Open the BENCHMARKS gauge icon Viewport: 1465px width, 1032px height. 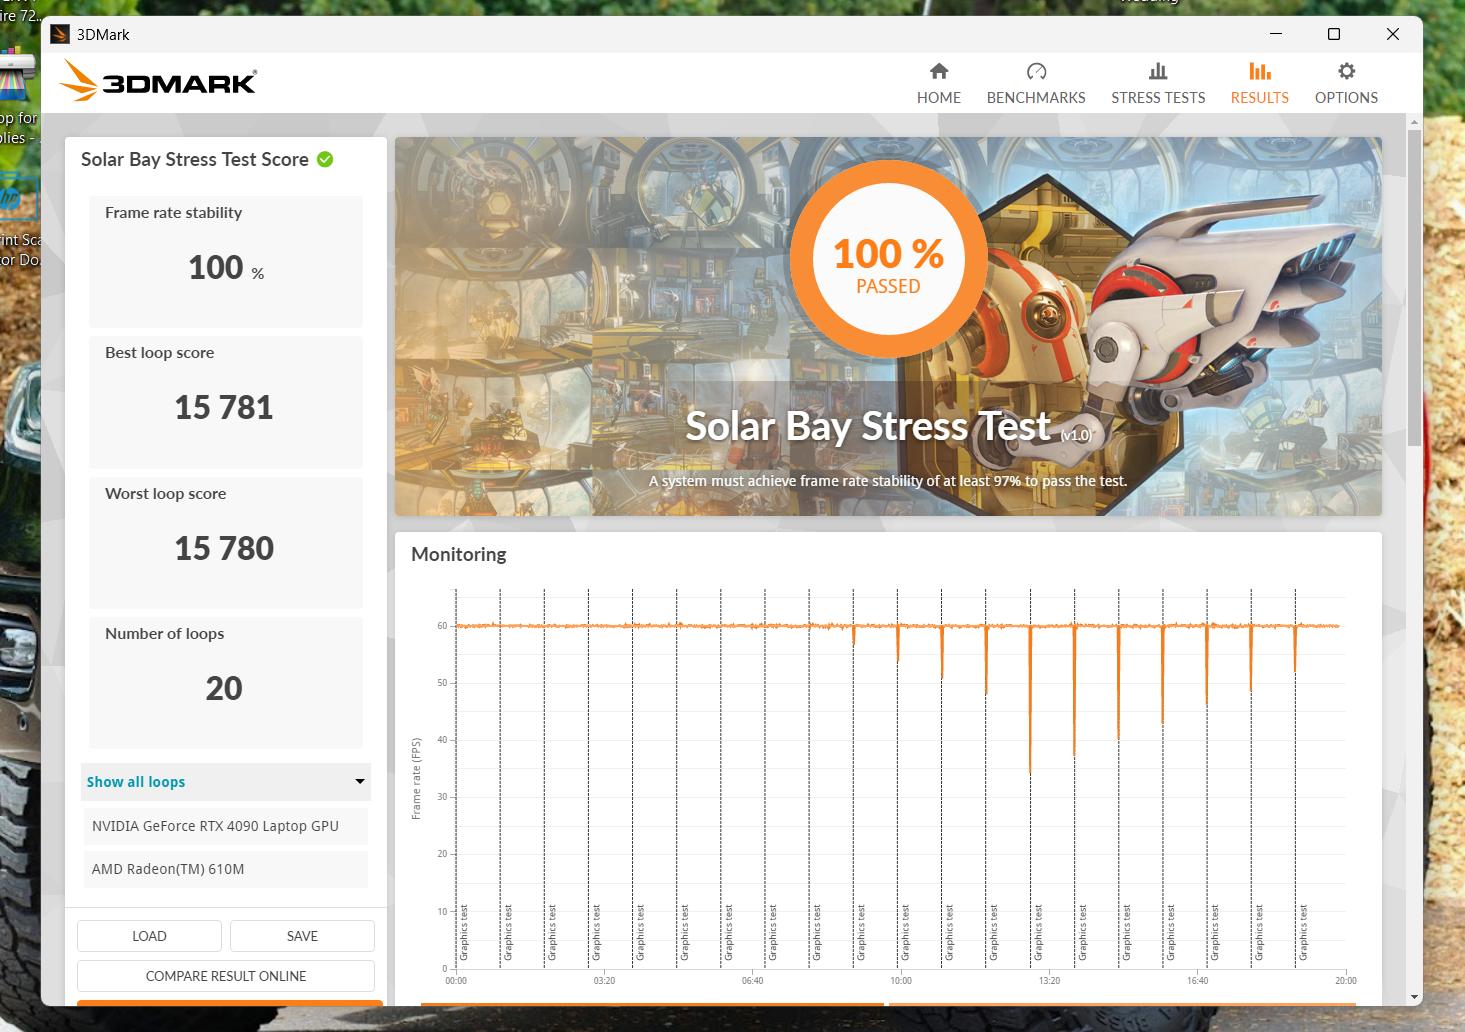[x=1036, y=71]
